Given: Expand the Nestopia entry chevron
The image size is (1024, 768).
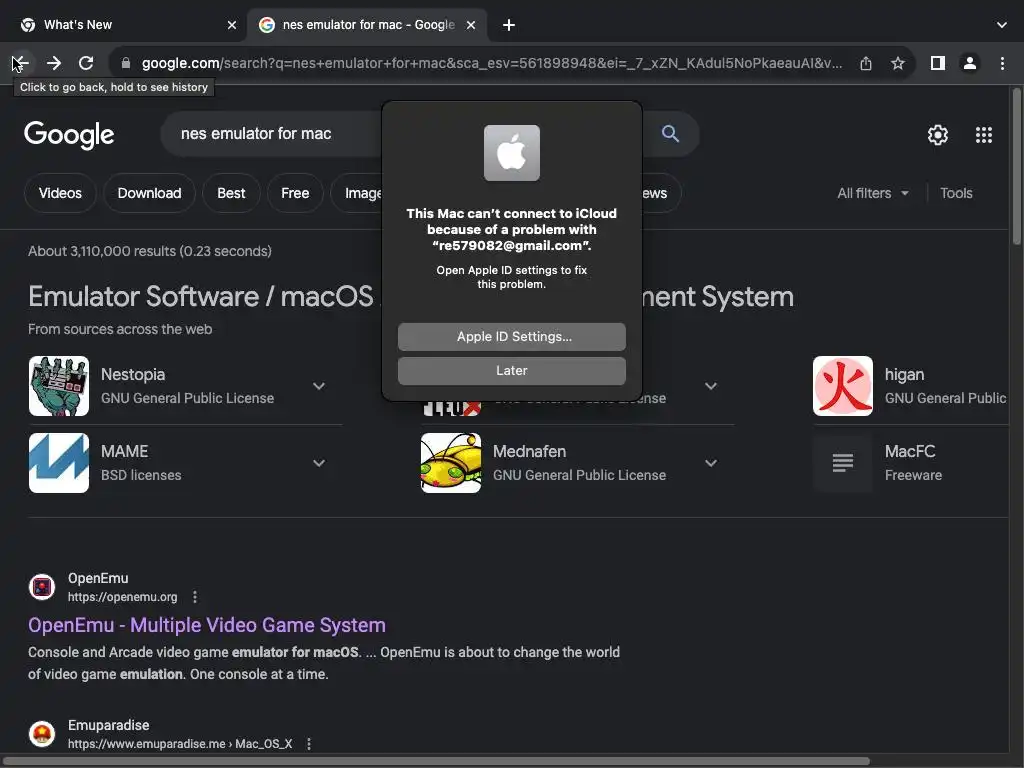Looking at the screenshot, I should [319, 386].
